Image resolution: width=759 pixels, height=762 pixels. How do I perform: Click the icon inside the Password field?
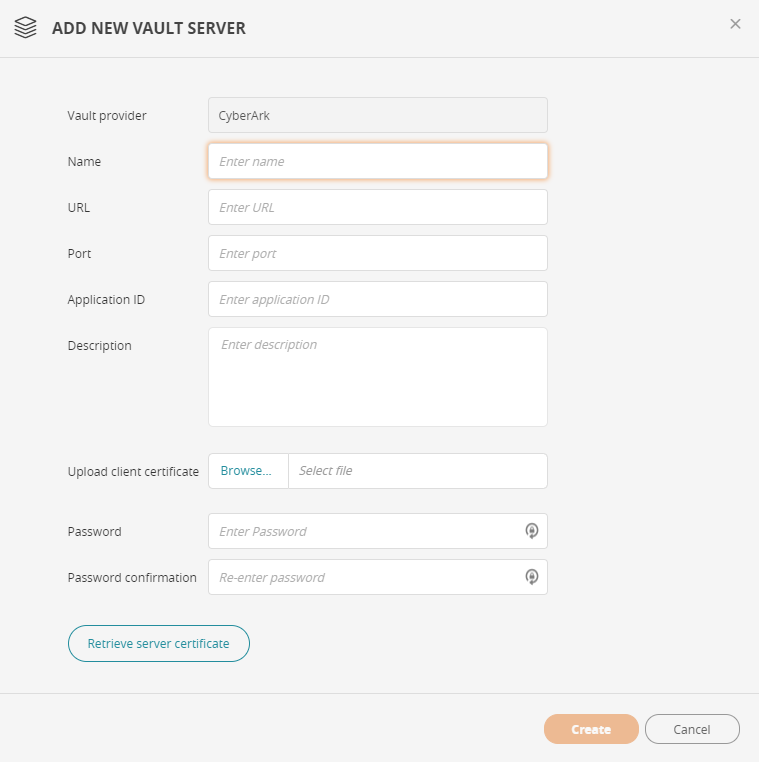coord(532,531)
